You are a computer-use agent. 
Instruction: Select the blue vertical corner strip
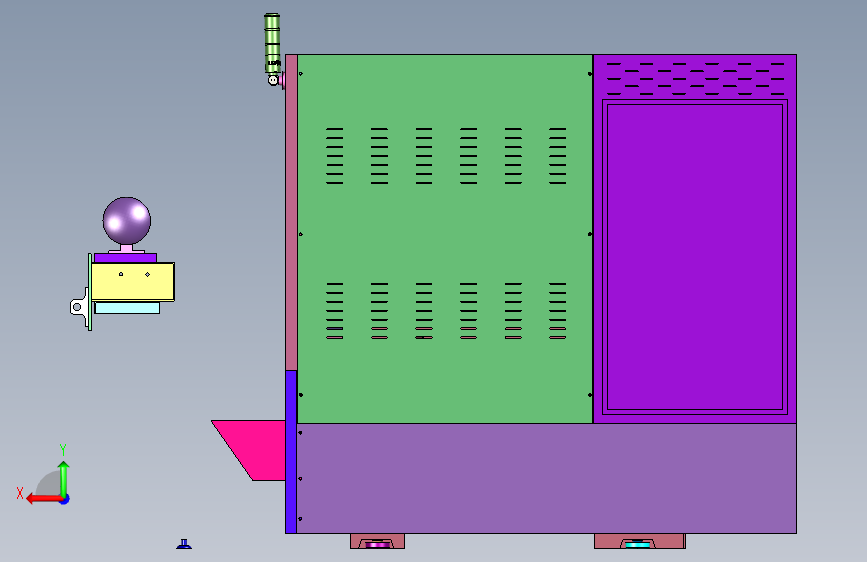point(291,451)
